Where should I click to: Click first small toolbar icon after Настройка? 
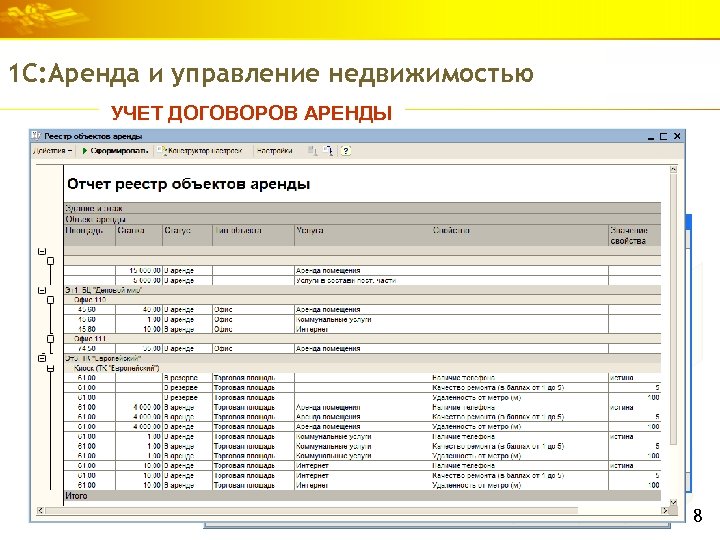pos(312,151)
